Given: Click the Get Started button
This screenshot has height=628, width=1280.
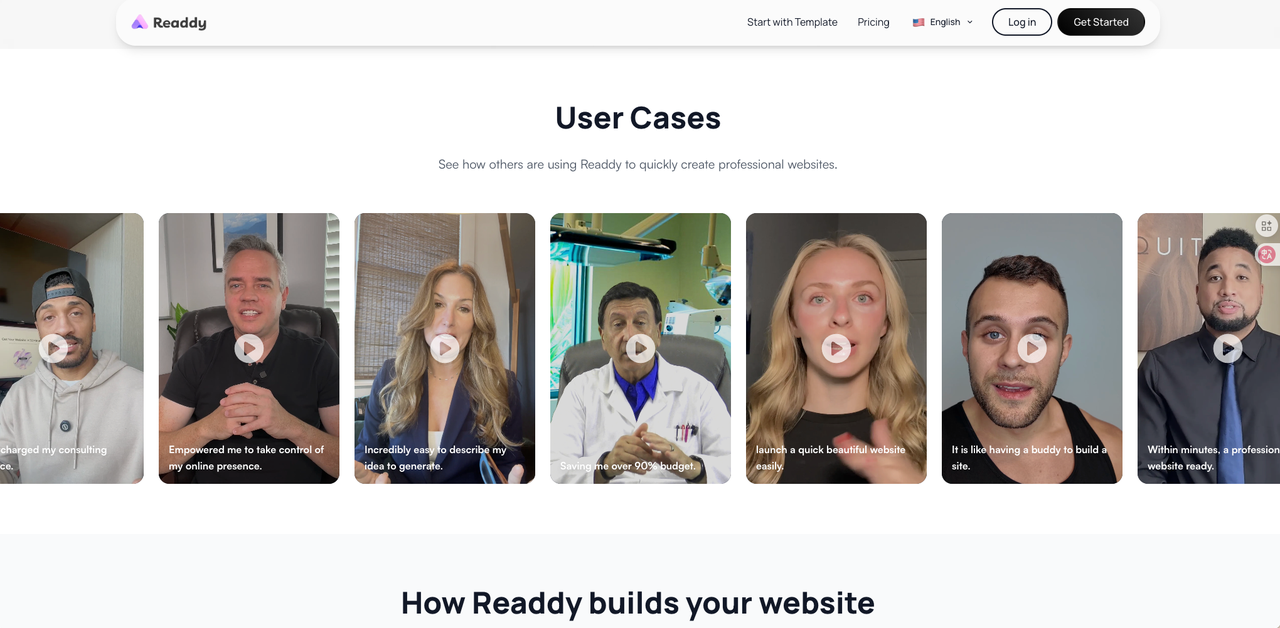Looking at the screenshot, I should [1101, 22].
